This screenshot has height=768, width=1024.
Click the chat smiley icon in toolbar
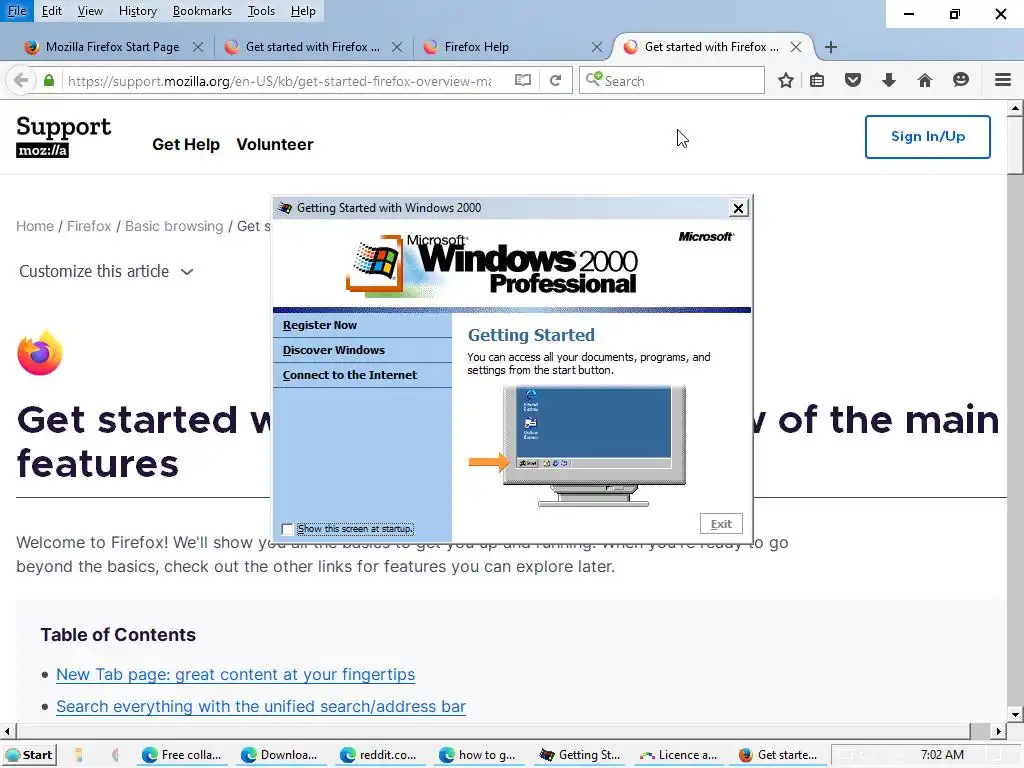961,80
